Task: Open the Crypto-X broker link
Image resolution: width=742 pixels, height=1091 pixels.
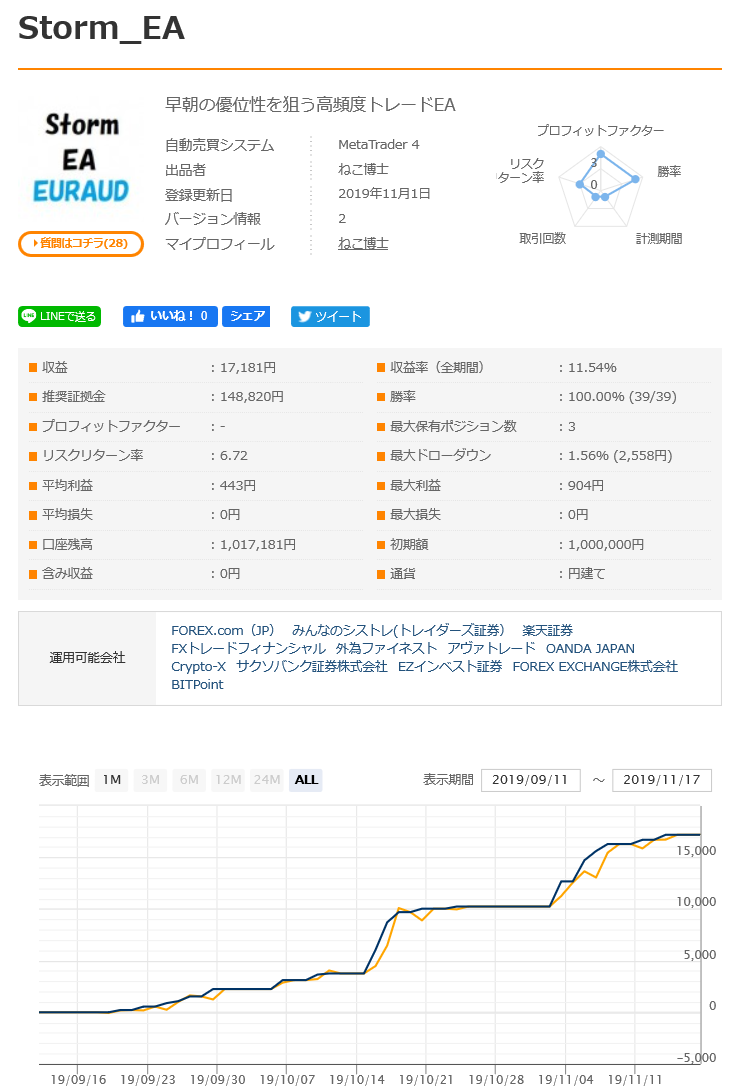Action: pos(198,667)
